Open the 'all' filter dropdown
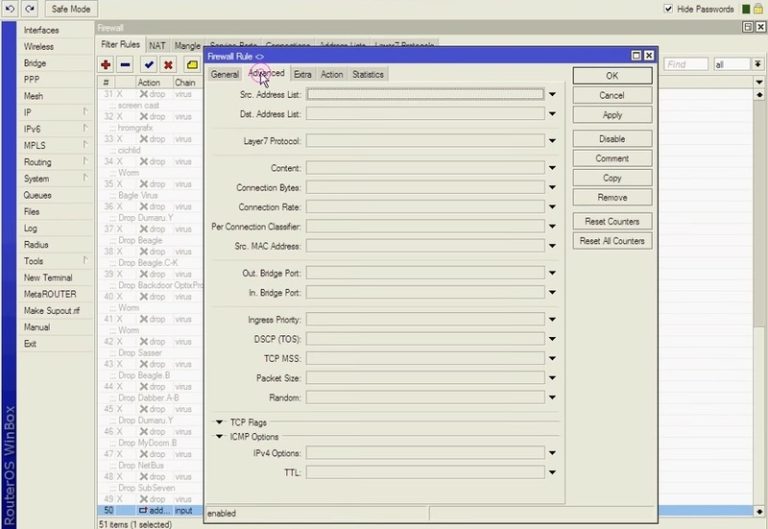This screenshot has width=768, height=529. pyautogui.click(x=732, y=64)
